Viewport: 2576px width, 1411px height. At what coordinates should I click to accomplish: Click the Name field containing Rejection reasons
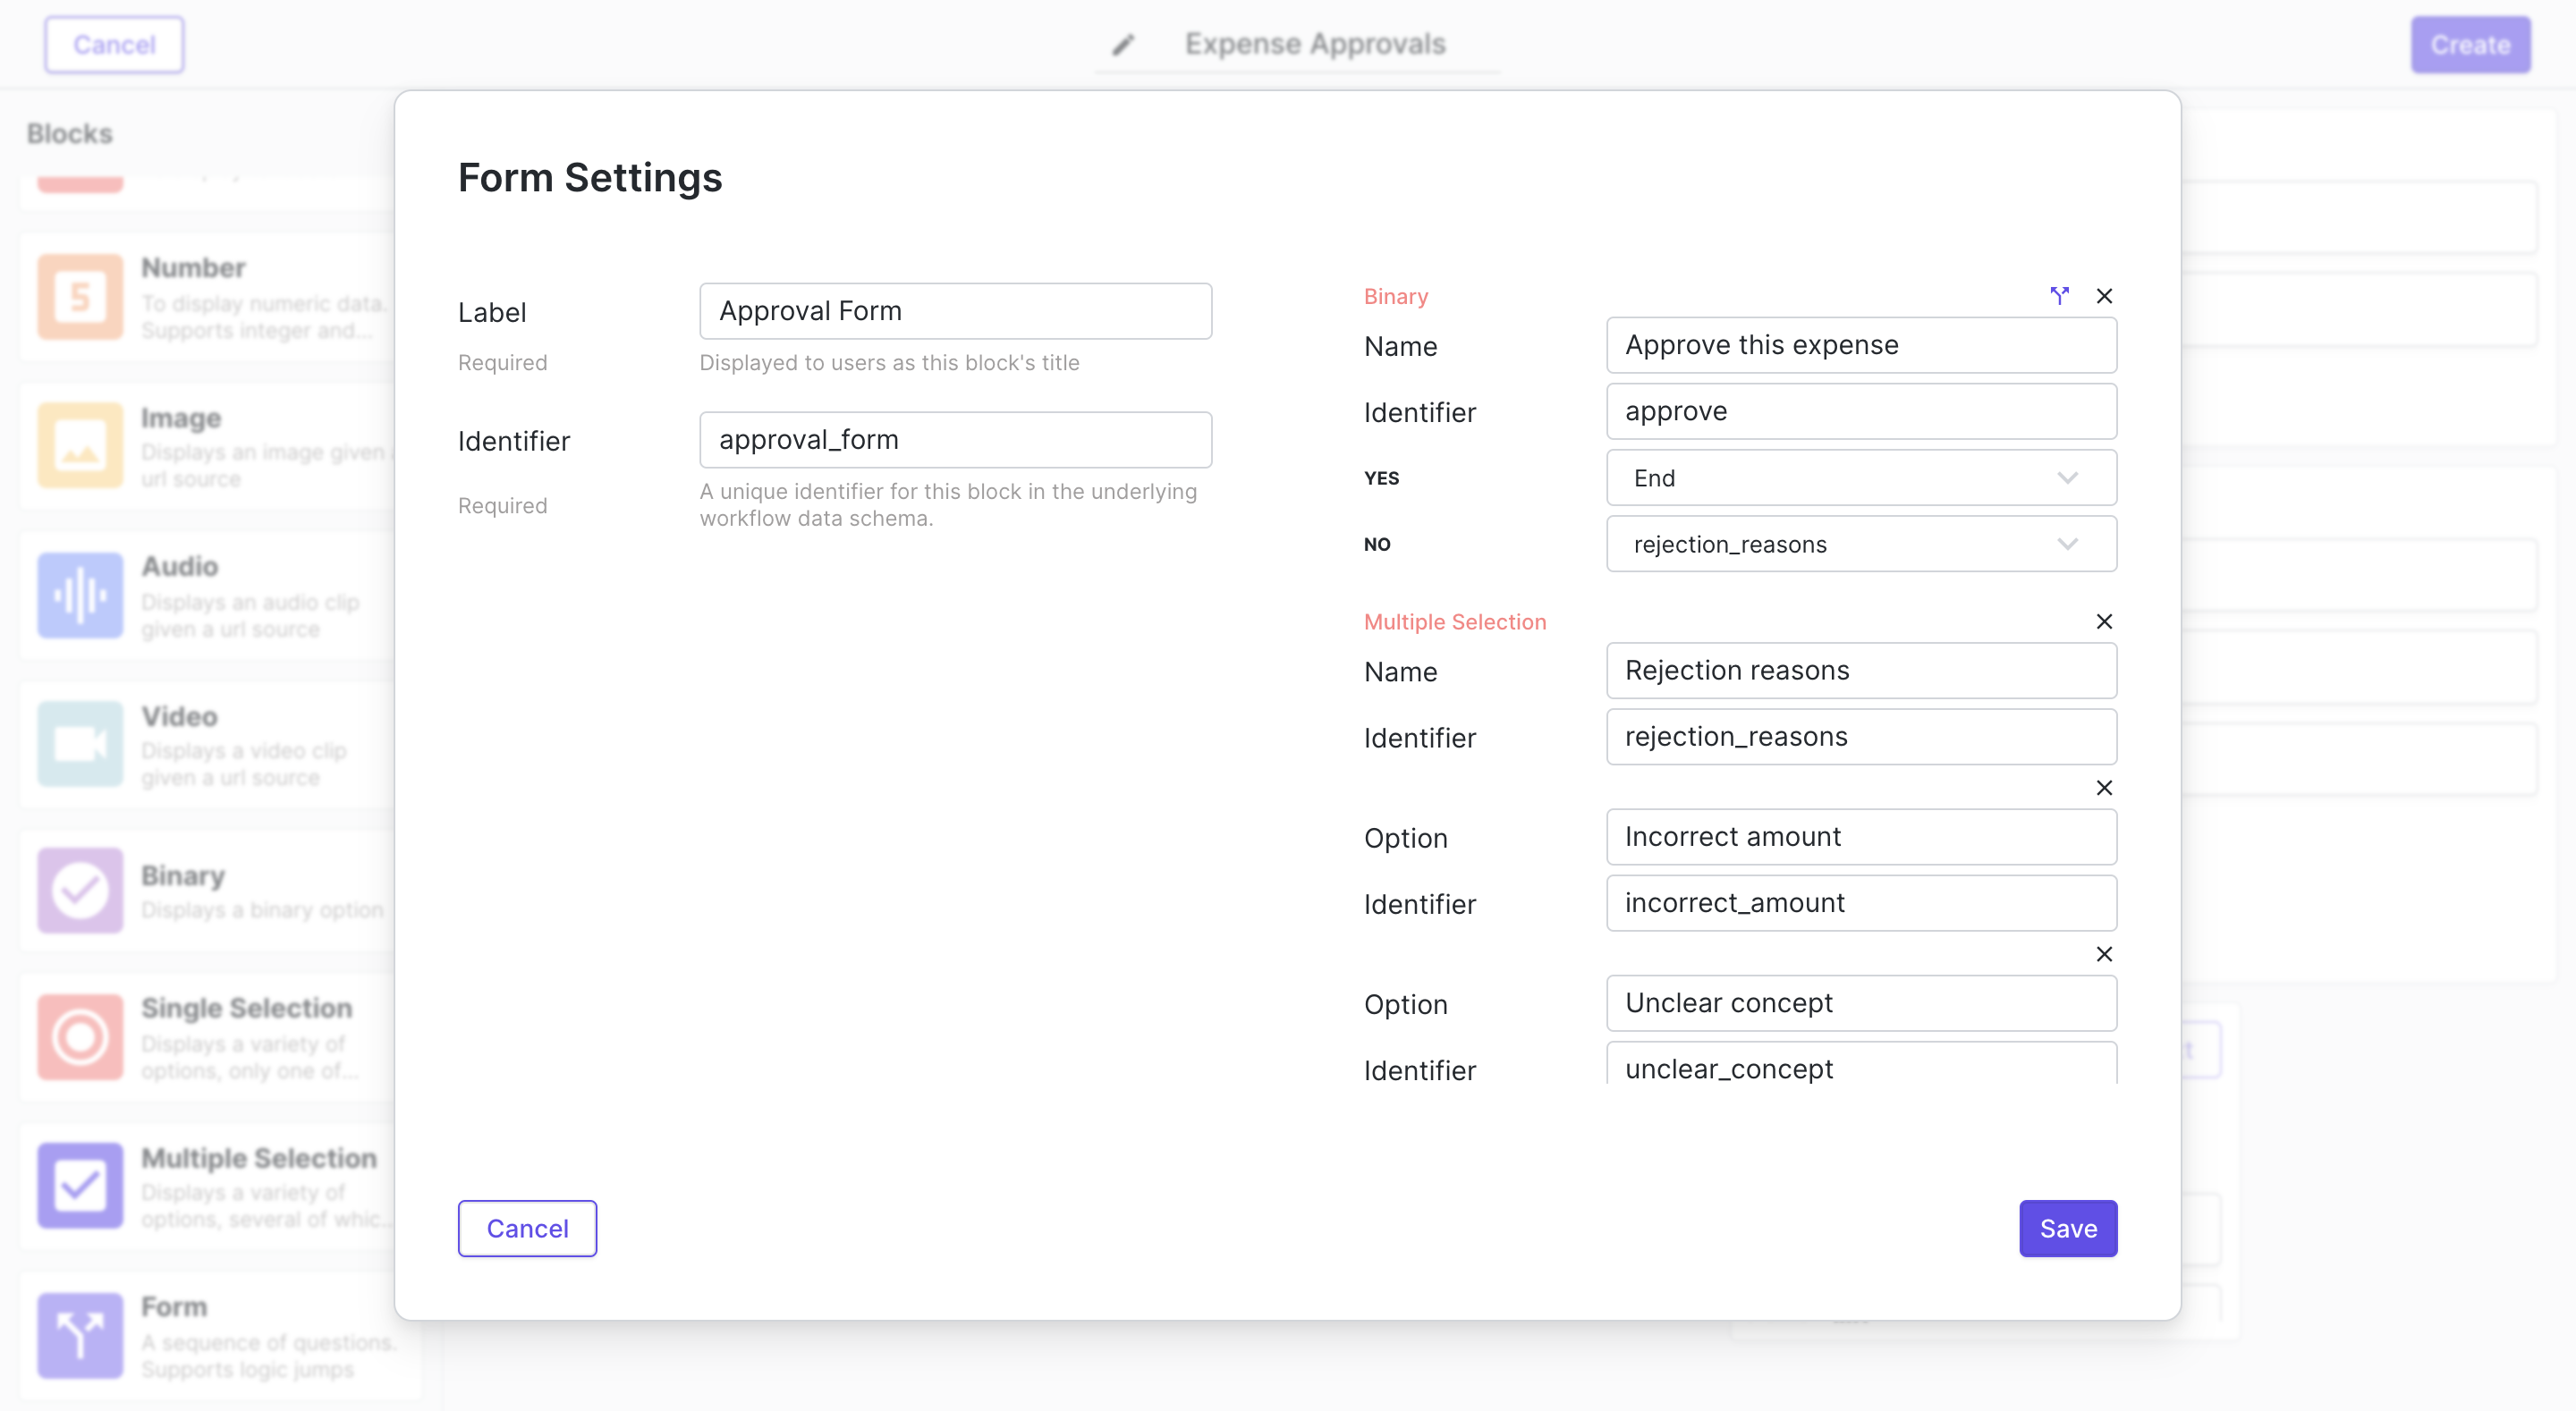[1861, 670]
